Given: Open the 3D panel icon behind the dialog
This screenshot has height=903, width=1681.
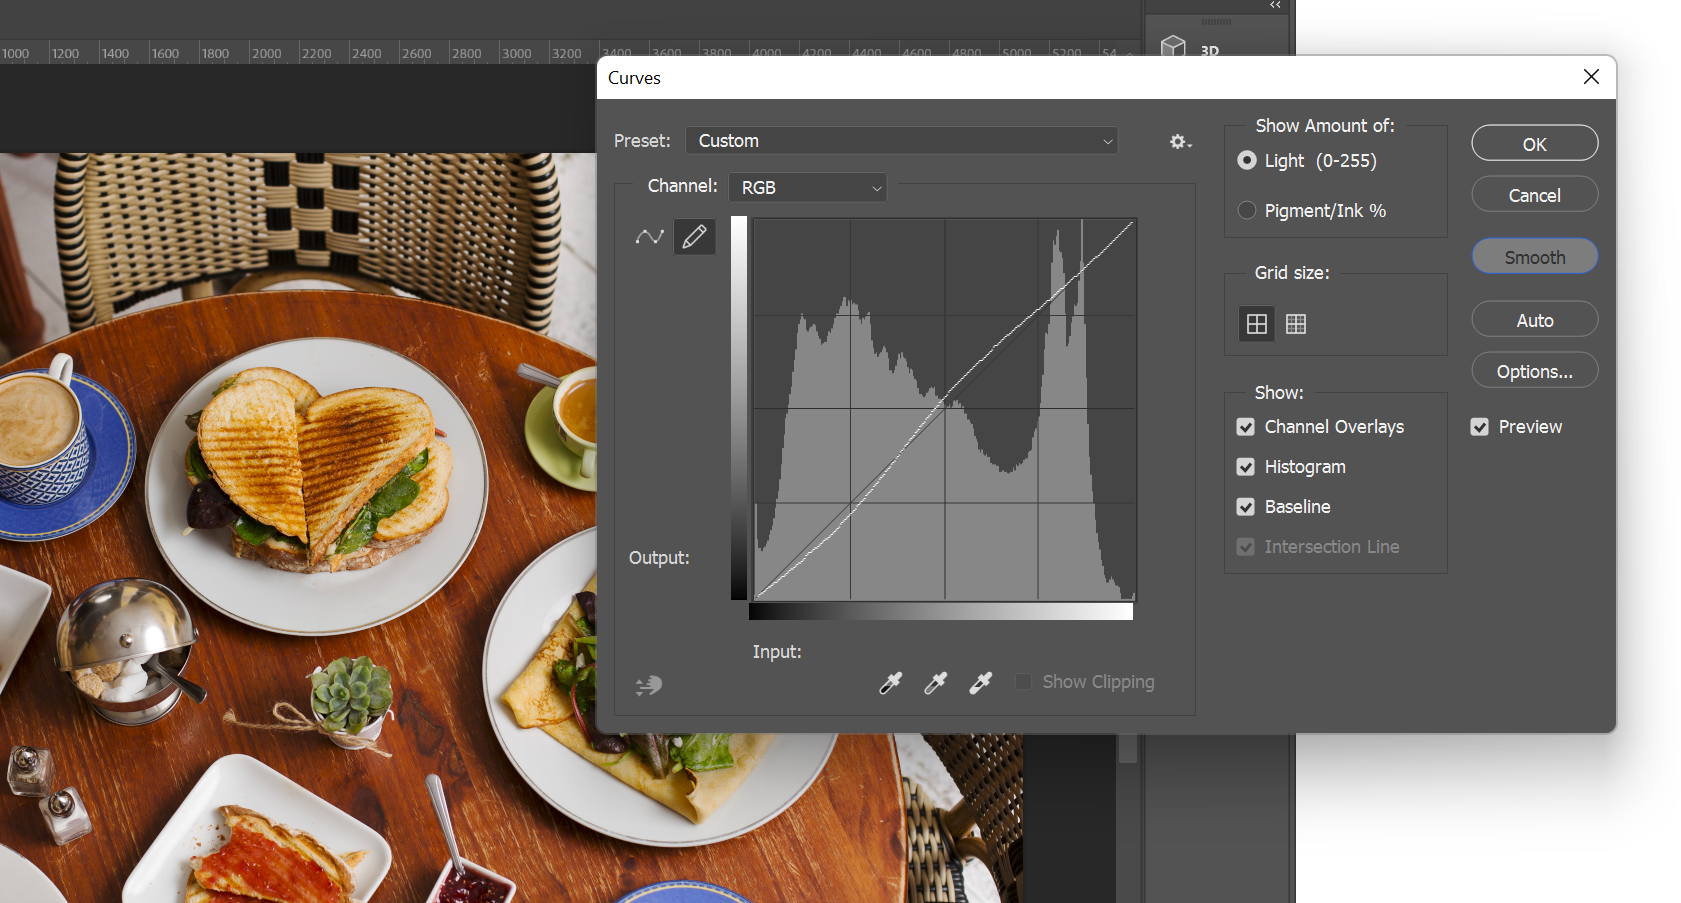Looking at the screenshot, I should (x=1174, y=46).
